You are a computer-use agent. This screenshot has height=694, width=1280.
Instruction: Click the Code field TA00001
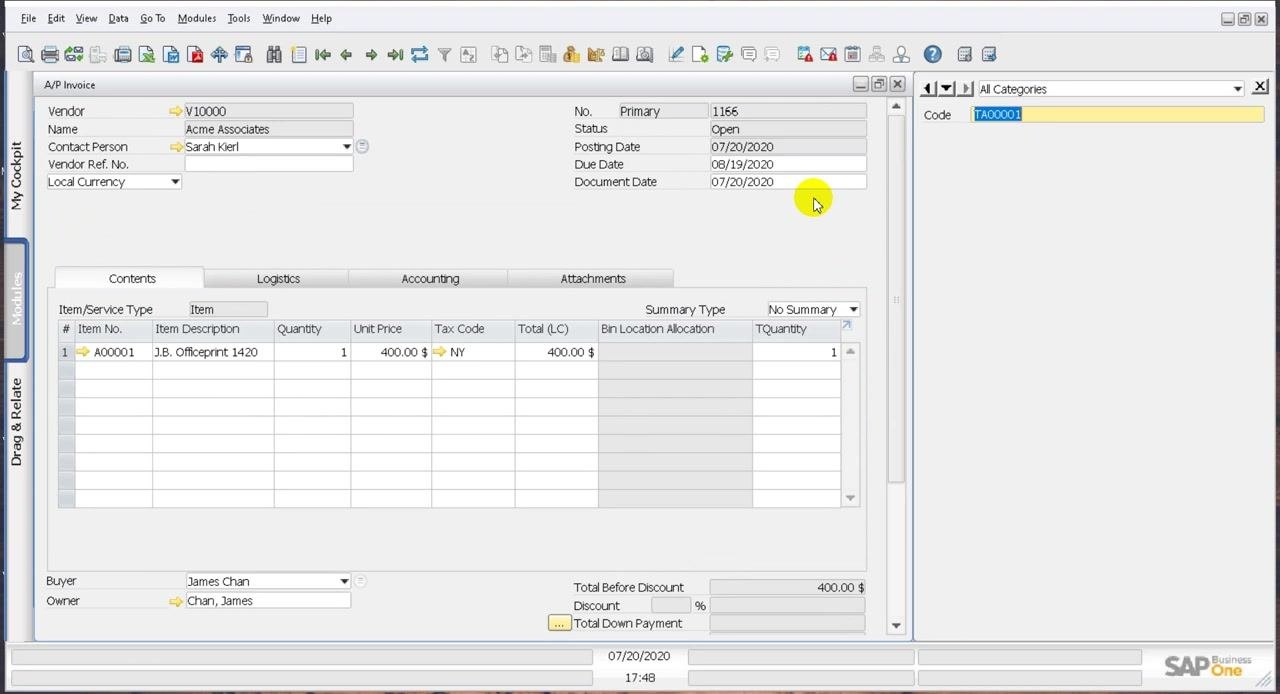[x=1118, y=115]
